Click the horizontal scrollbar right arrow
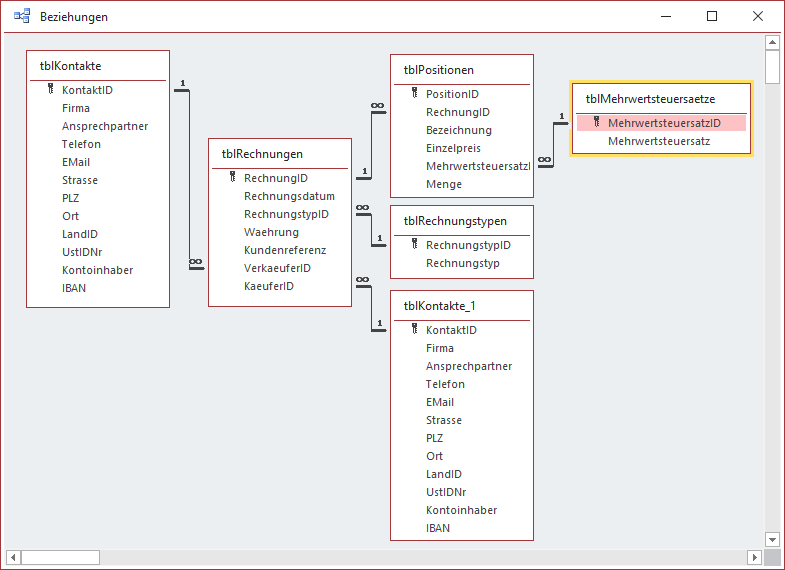The height and width of the screenshot is (570, 785). pos(756,557)
